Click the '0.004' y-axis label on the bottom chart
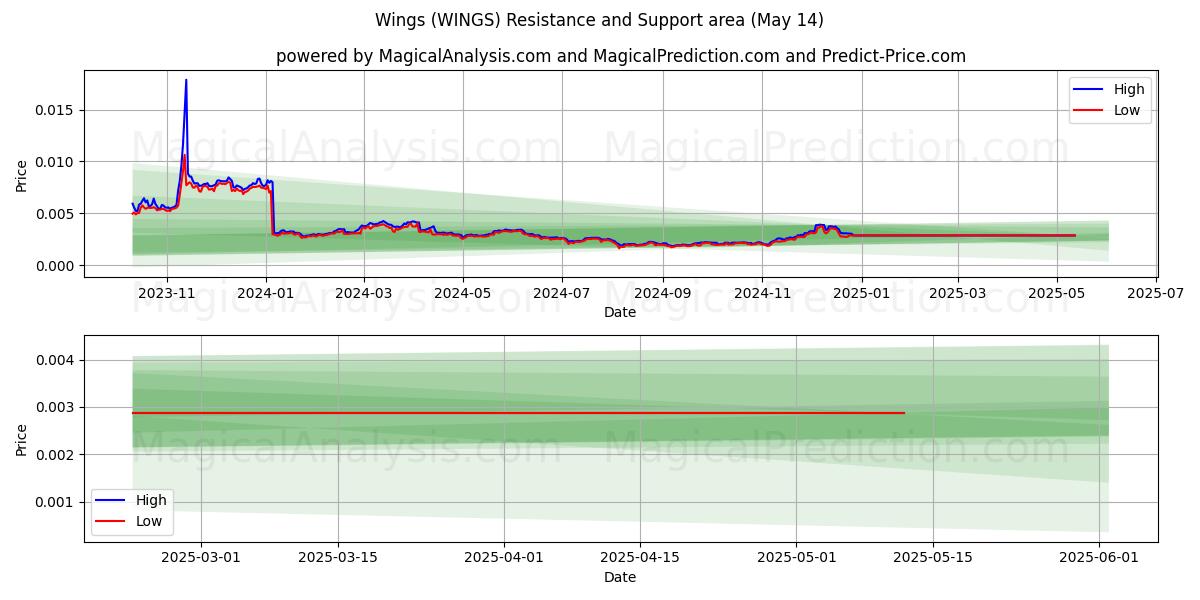This screenshot has width=1200, height=600. point(57,360)
